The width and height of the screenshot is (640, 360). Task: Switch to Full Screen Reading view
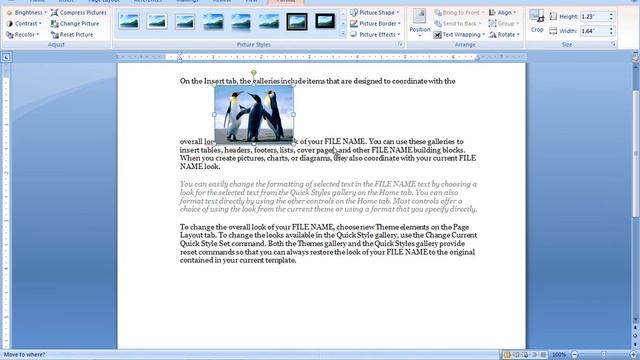pos(516,355)
